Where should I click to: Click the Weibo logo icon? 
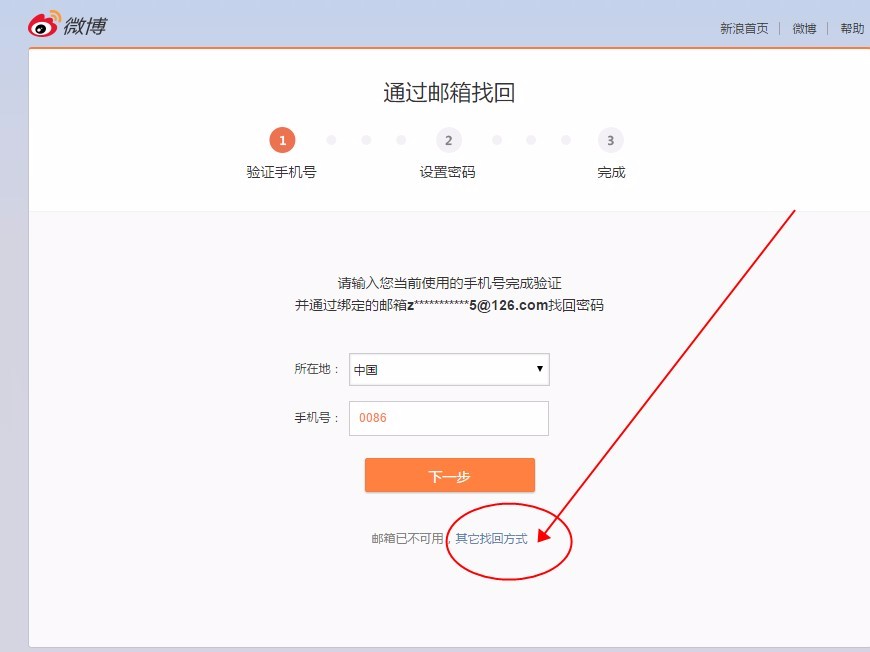click(44, 23)
